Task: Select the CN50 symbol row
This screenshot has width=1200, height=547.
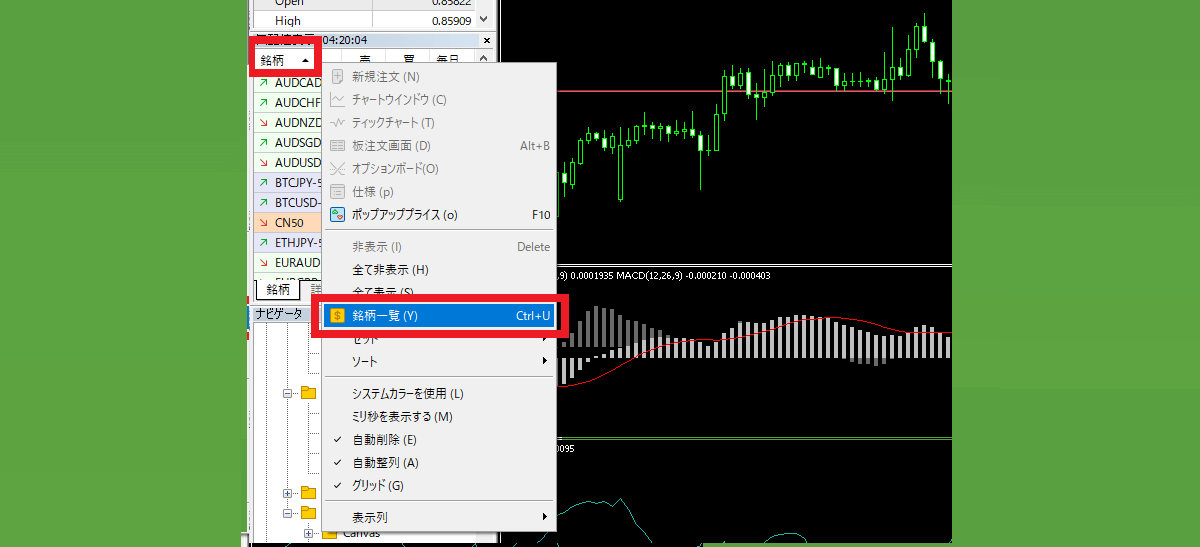Action: 289,223
